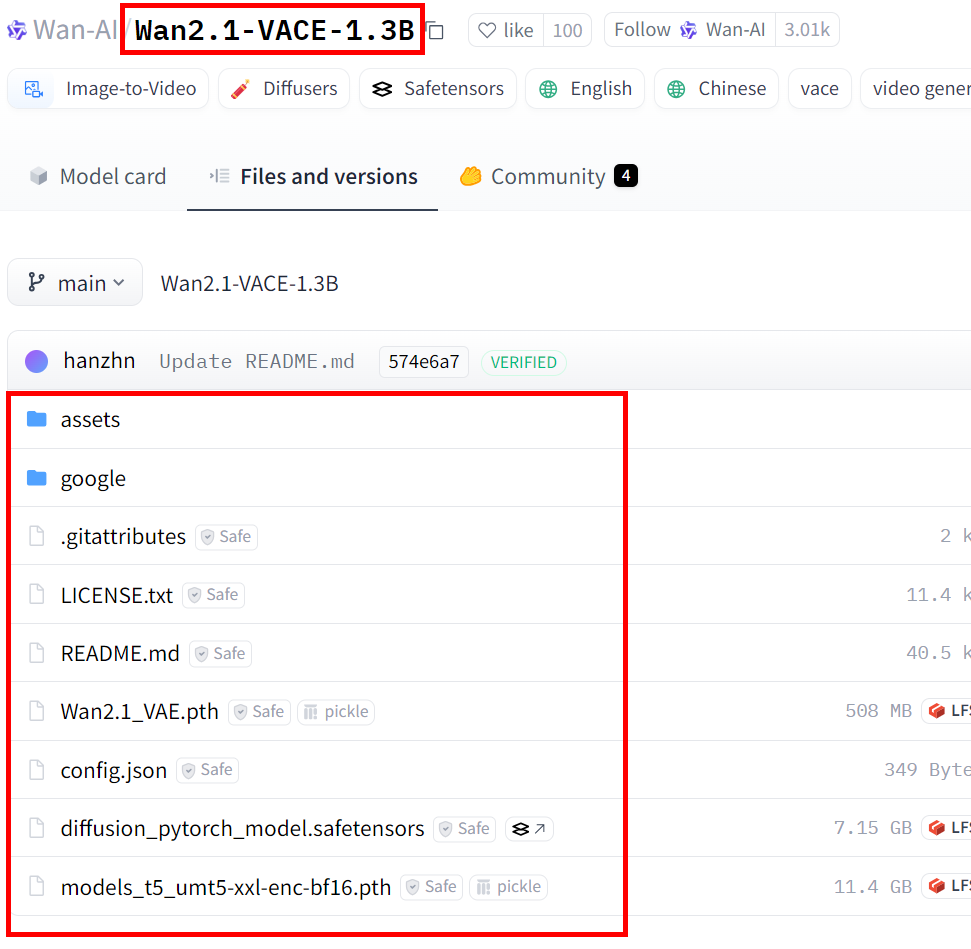Viewport: 971px width, 949px height.
Task: Open the Wan2.1-VACE-1.3B model title link
Action: click(274, 30)
